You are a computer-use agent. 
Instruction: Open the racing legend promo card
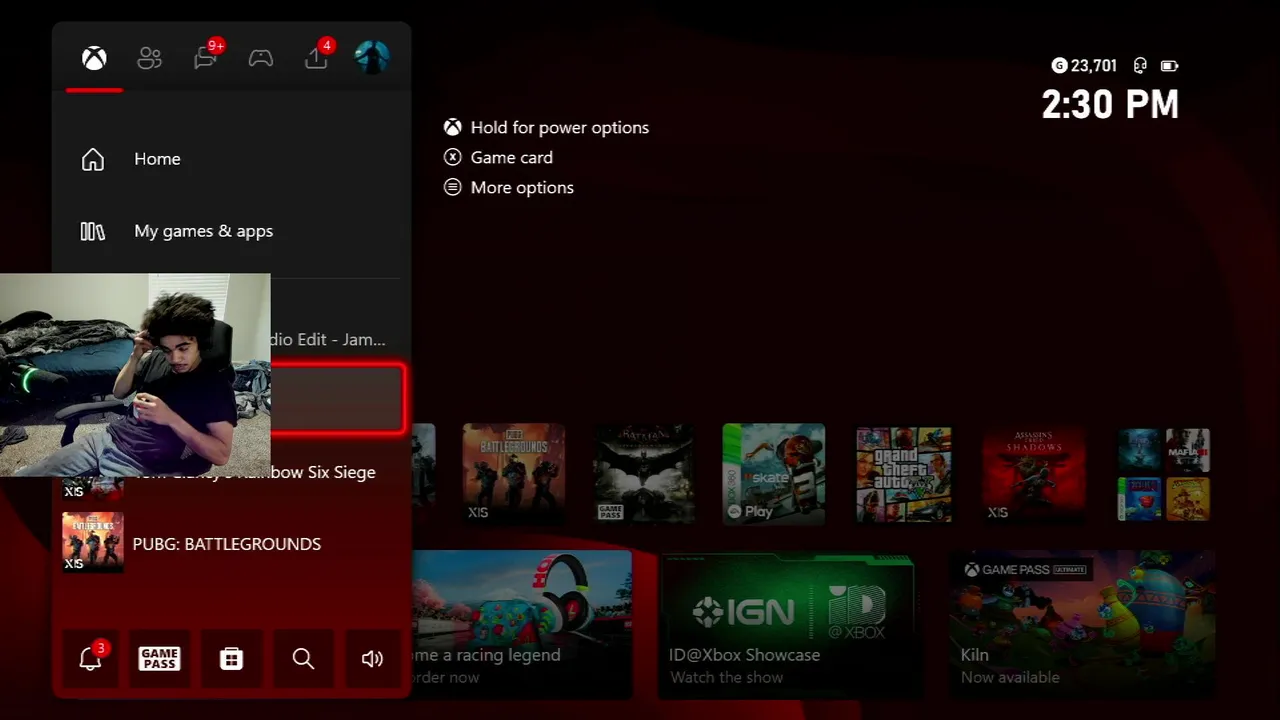point(521,624)
